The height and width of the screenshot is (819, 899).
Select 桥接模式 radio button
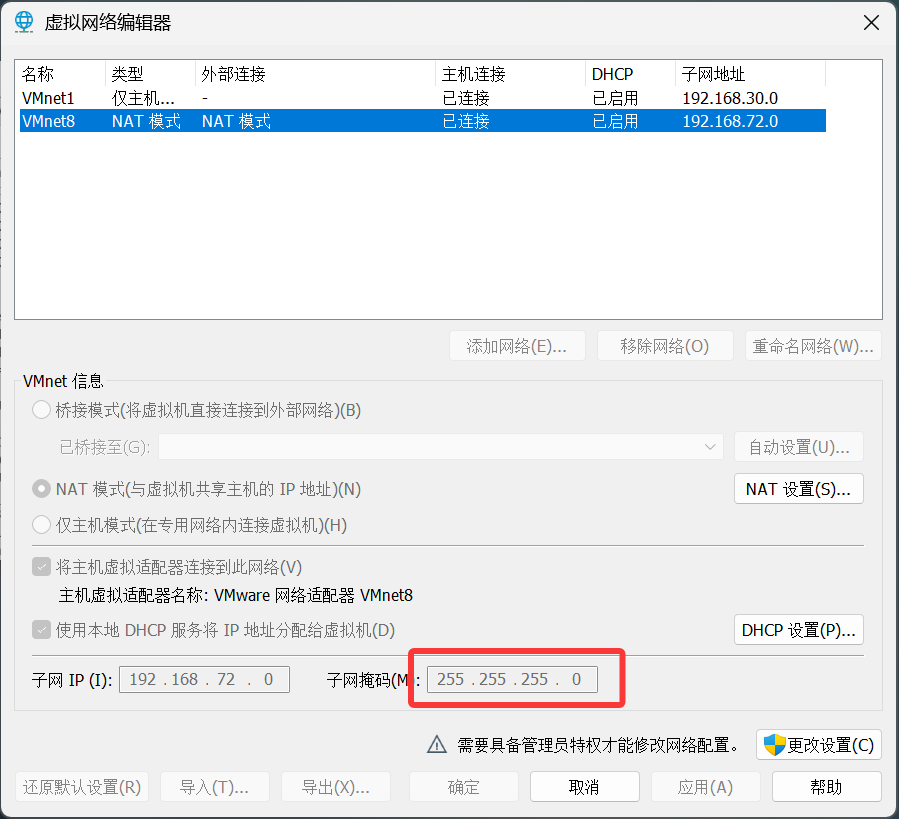pyautogui.click(x=41, y=410)
